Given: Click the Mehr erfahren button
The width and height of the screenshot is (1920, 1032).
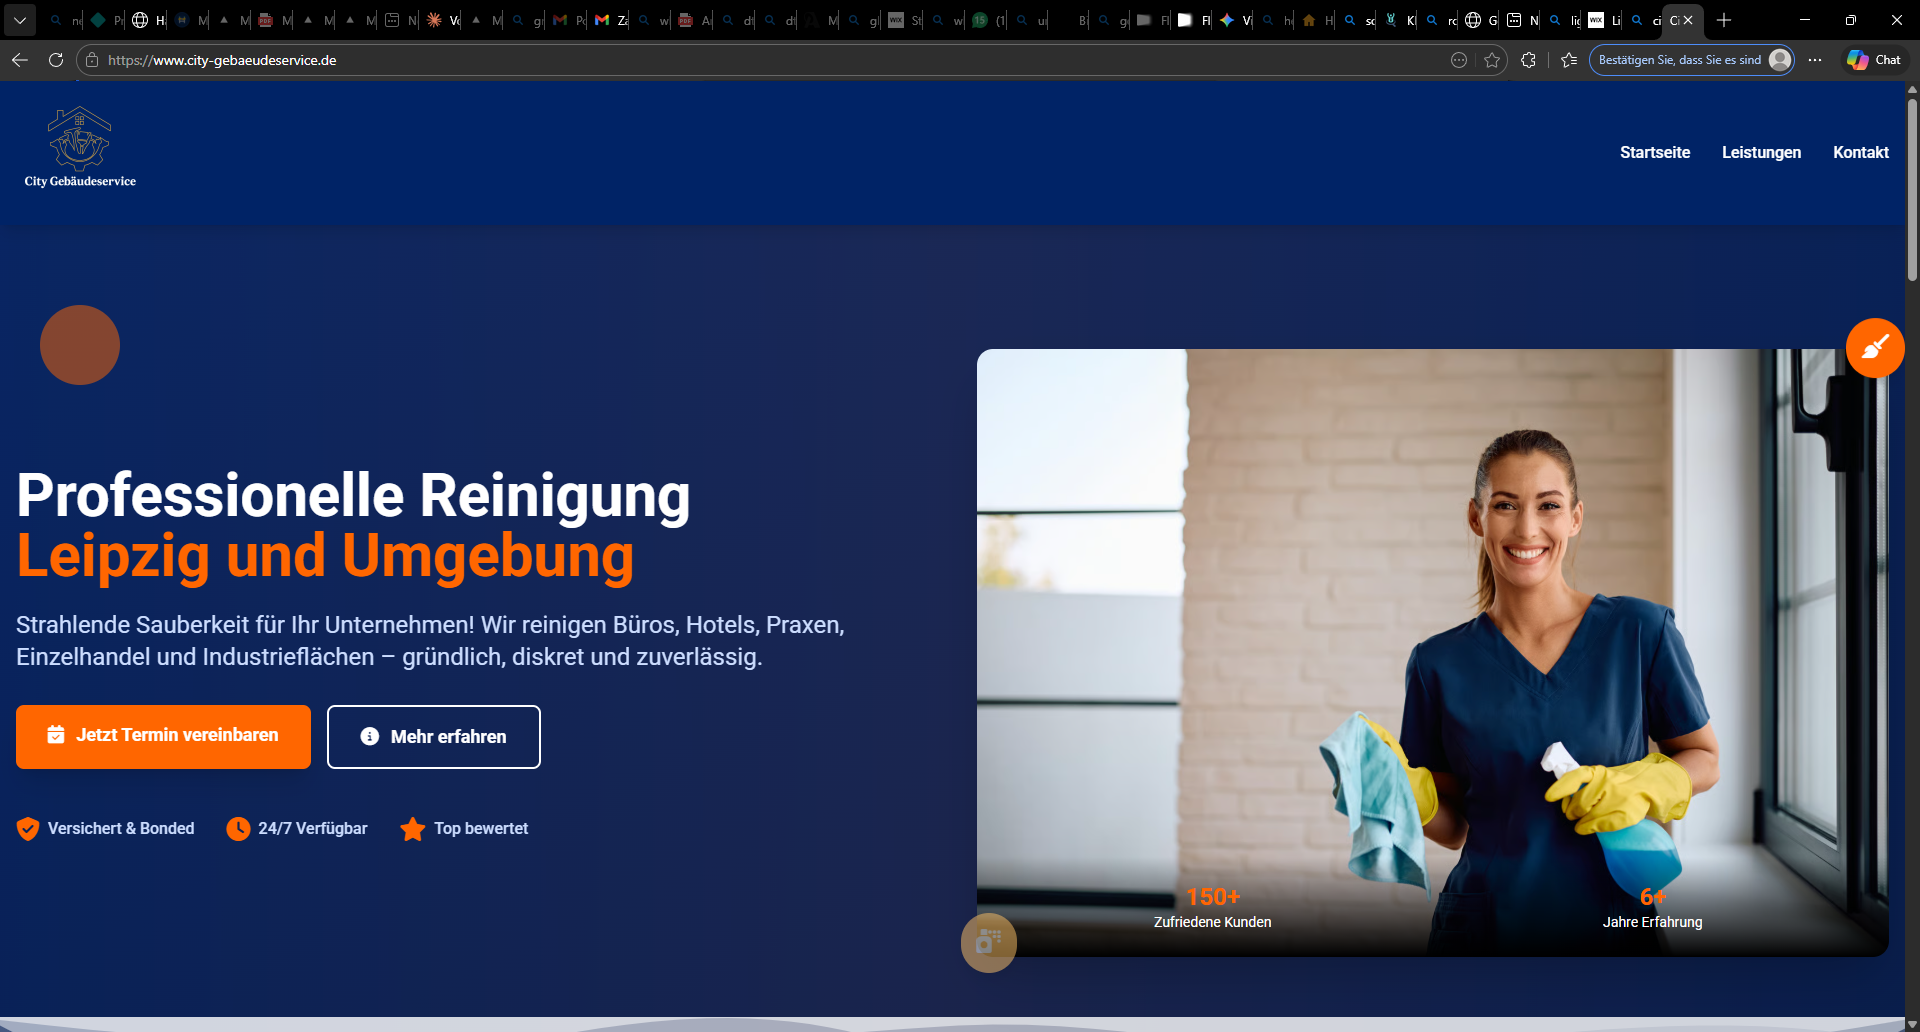Looking at the screenshot, I should 433,736.
